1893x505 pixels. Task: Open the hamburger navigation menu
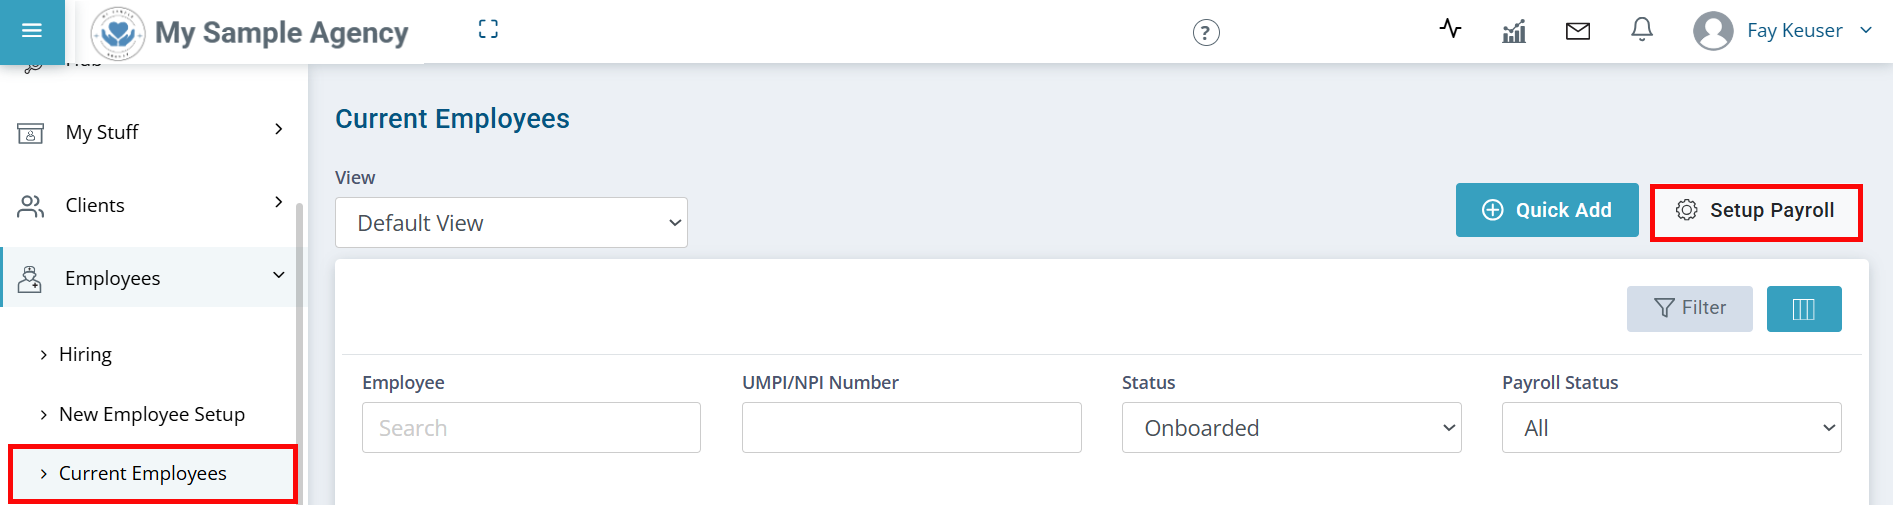pyautogui.click(x=32, y=31)
